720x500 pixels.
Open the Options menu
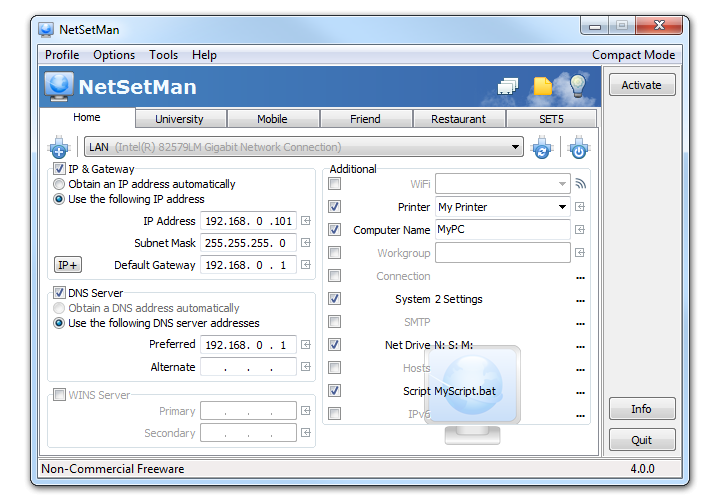(114, 55)
